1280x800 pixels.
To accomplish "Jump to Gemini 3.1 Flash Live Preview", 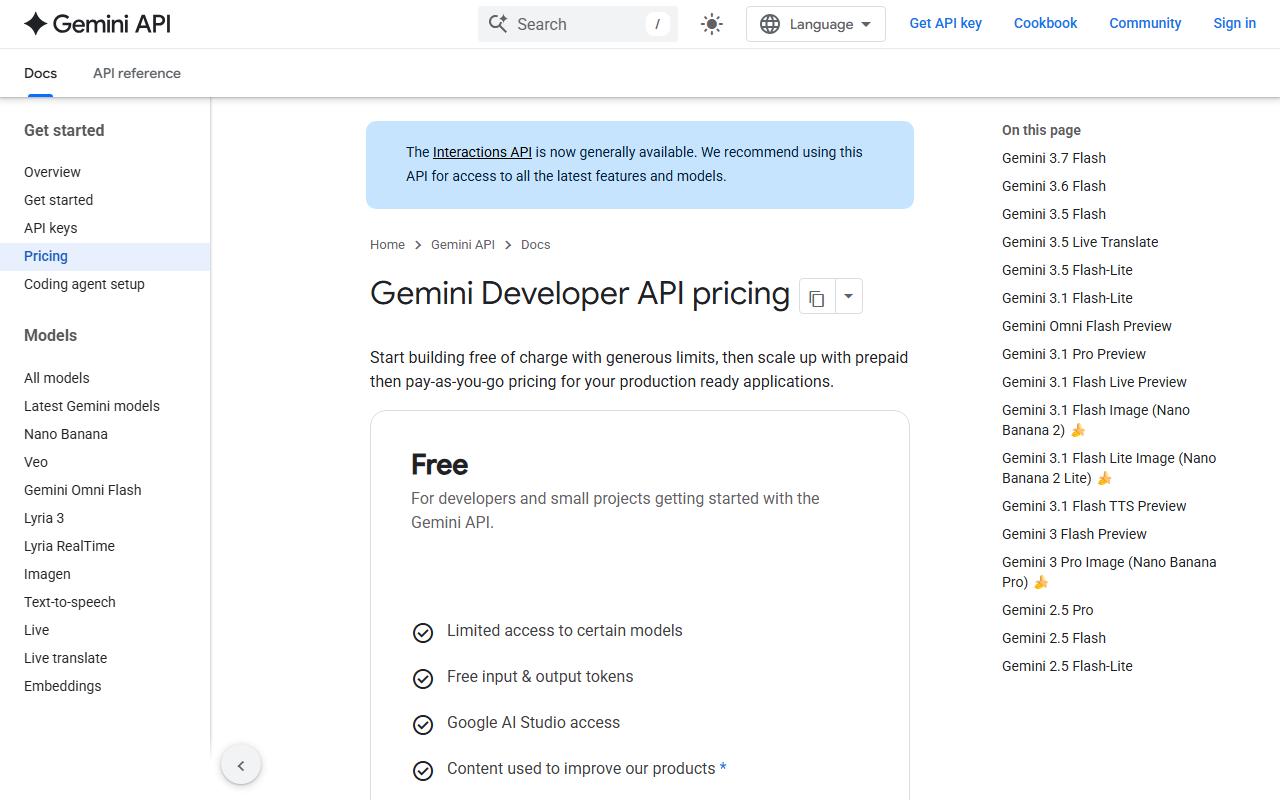I will [1094, 382].
